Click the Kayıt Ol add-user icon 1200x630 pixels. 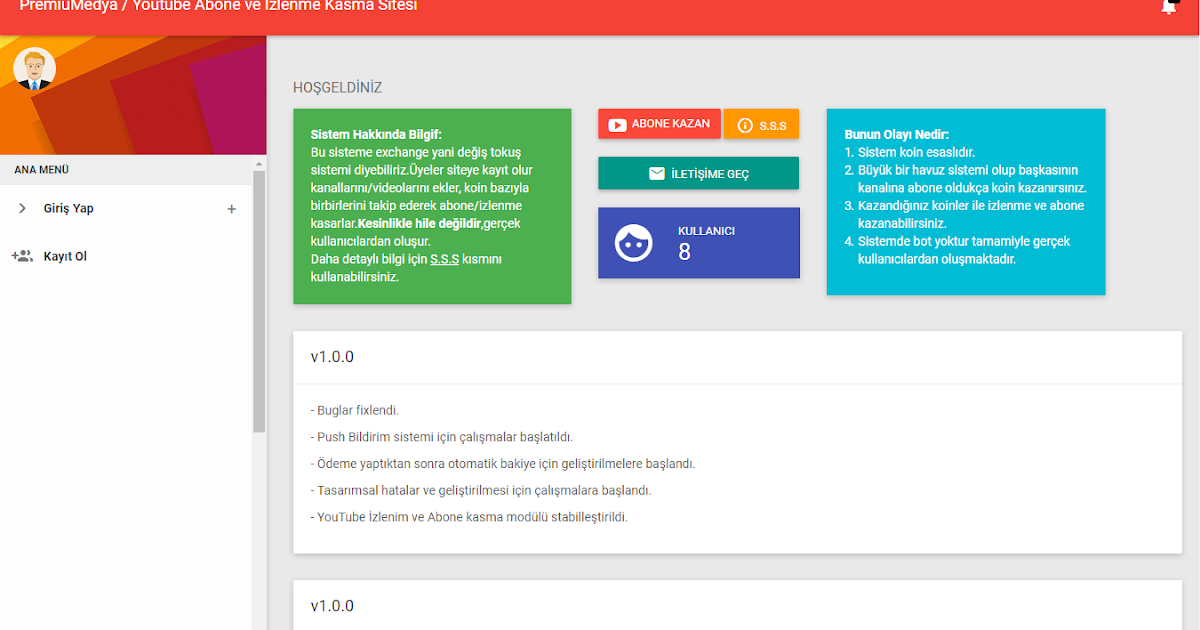click(22, 256)
